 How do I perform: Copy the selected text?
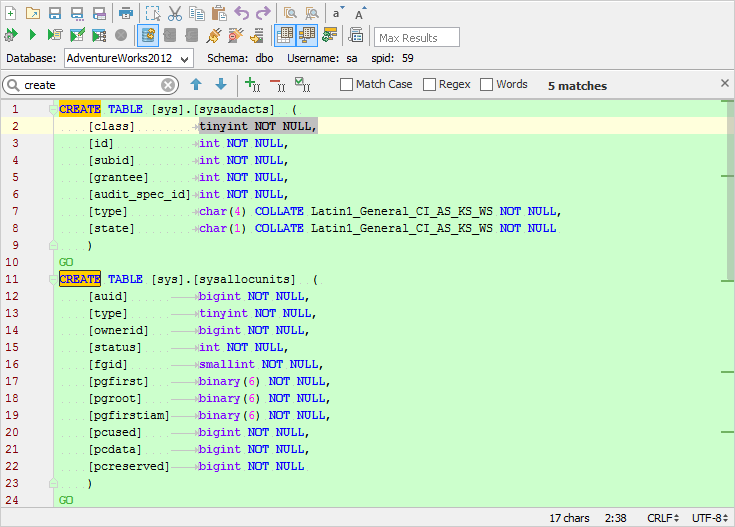(197, 14)
